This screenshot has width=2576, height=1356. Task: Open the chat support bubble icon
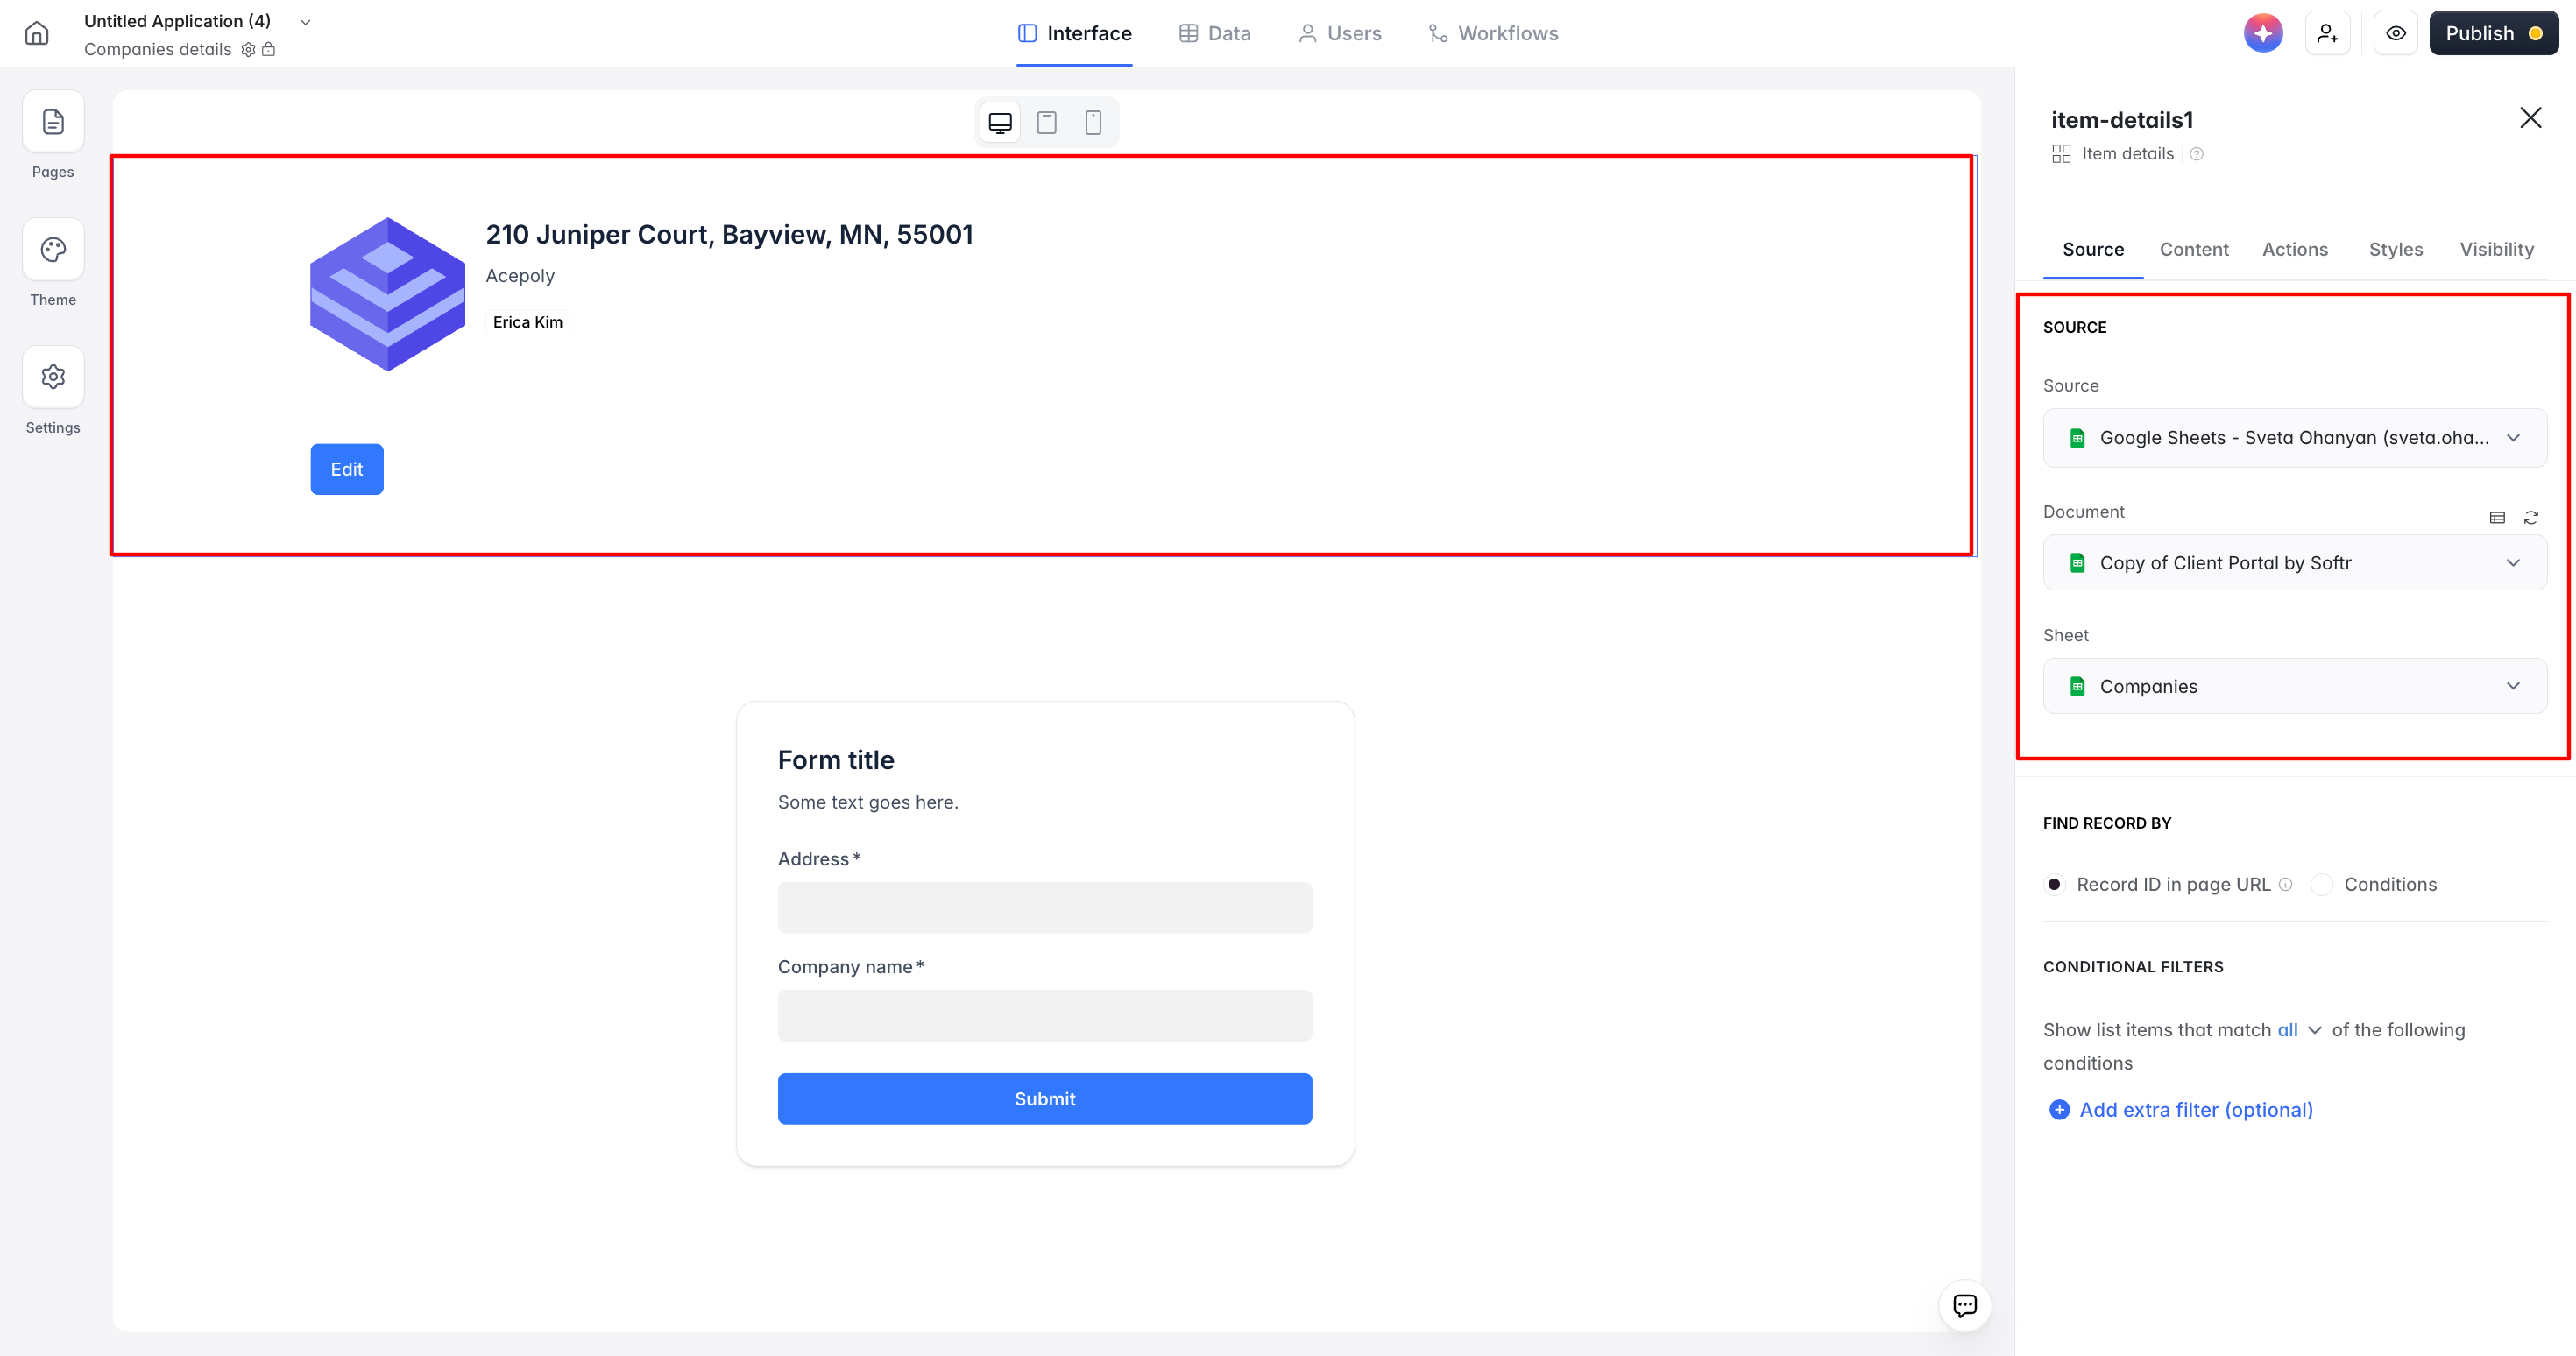[1964, 1305]
